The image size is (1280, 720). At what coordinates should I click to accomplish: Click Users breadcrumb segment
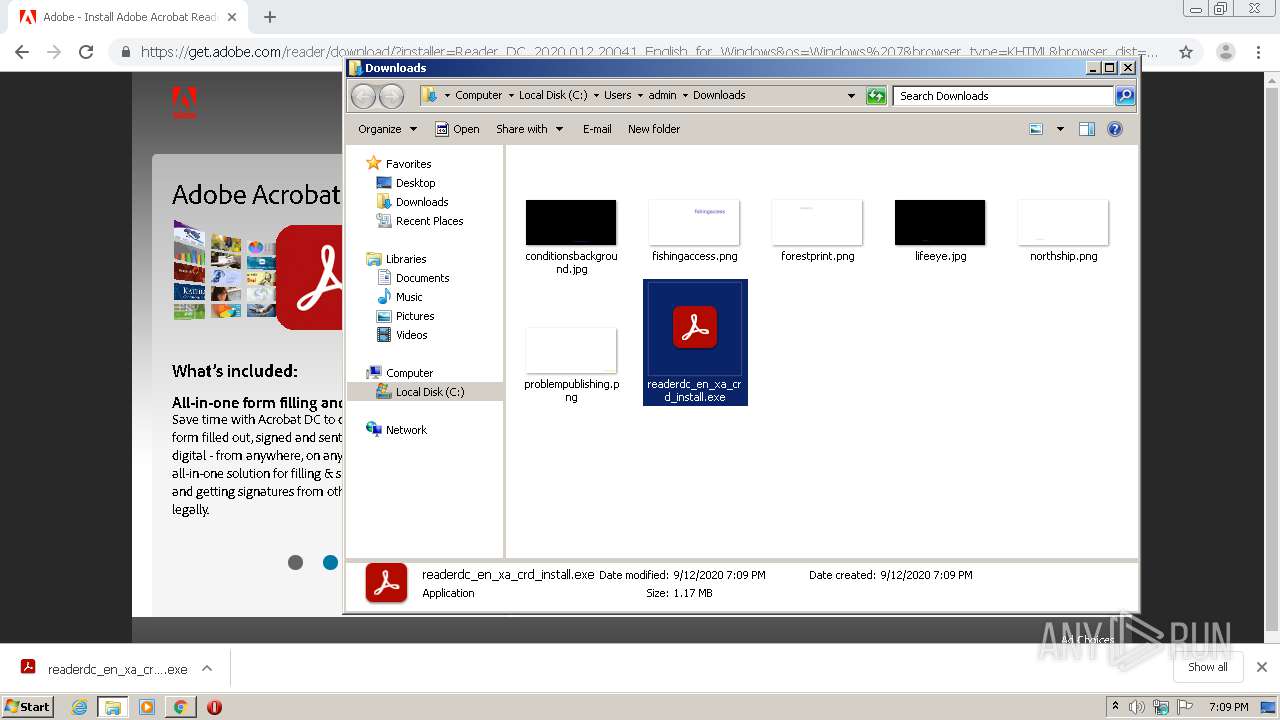point(617,96)
